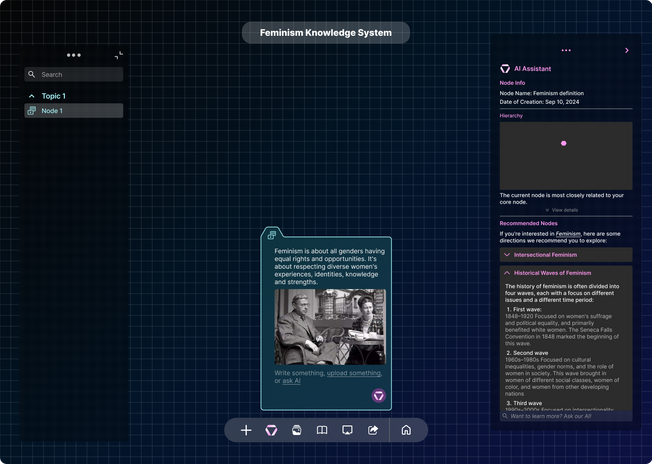Click 'Date of Creation: Sep 10, 2024' text
Image resolution: width=652 pixels, height=464 pixels.
[539, 102]
